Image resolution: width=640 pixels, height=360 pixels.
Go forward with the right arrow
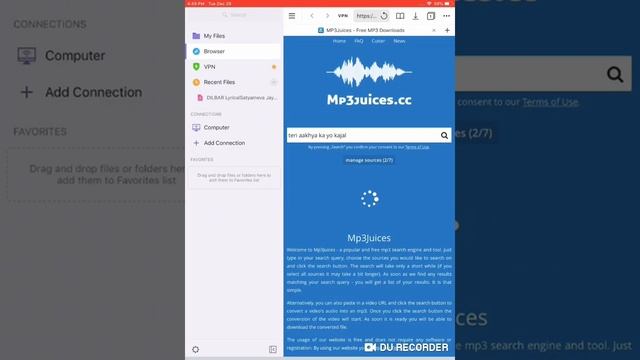pyautogui.click(x=327, y=16)
